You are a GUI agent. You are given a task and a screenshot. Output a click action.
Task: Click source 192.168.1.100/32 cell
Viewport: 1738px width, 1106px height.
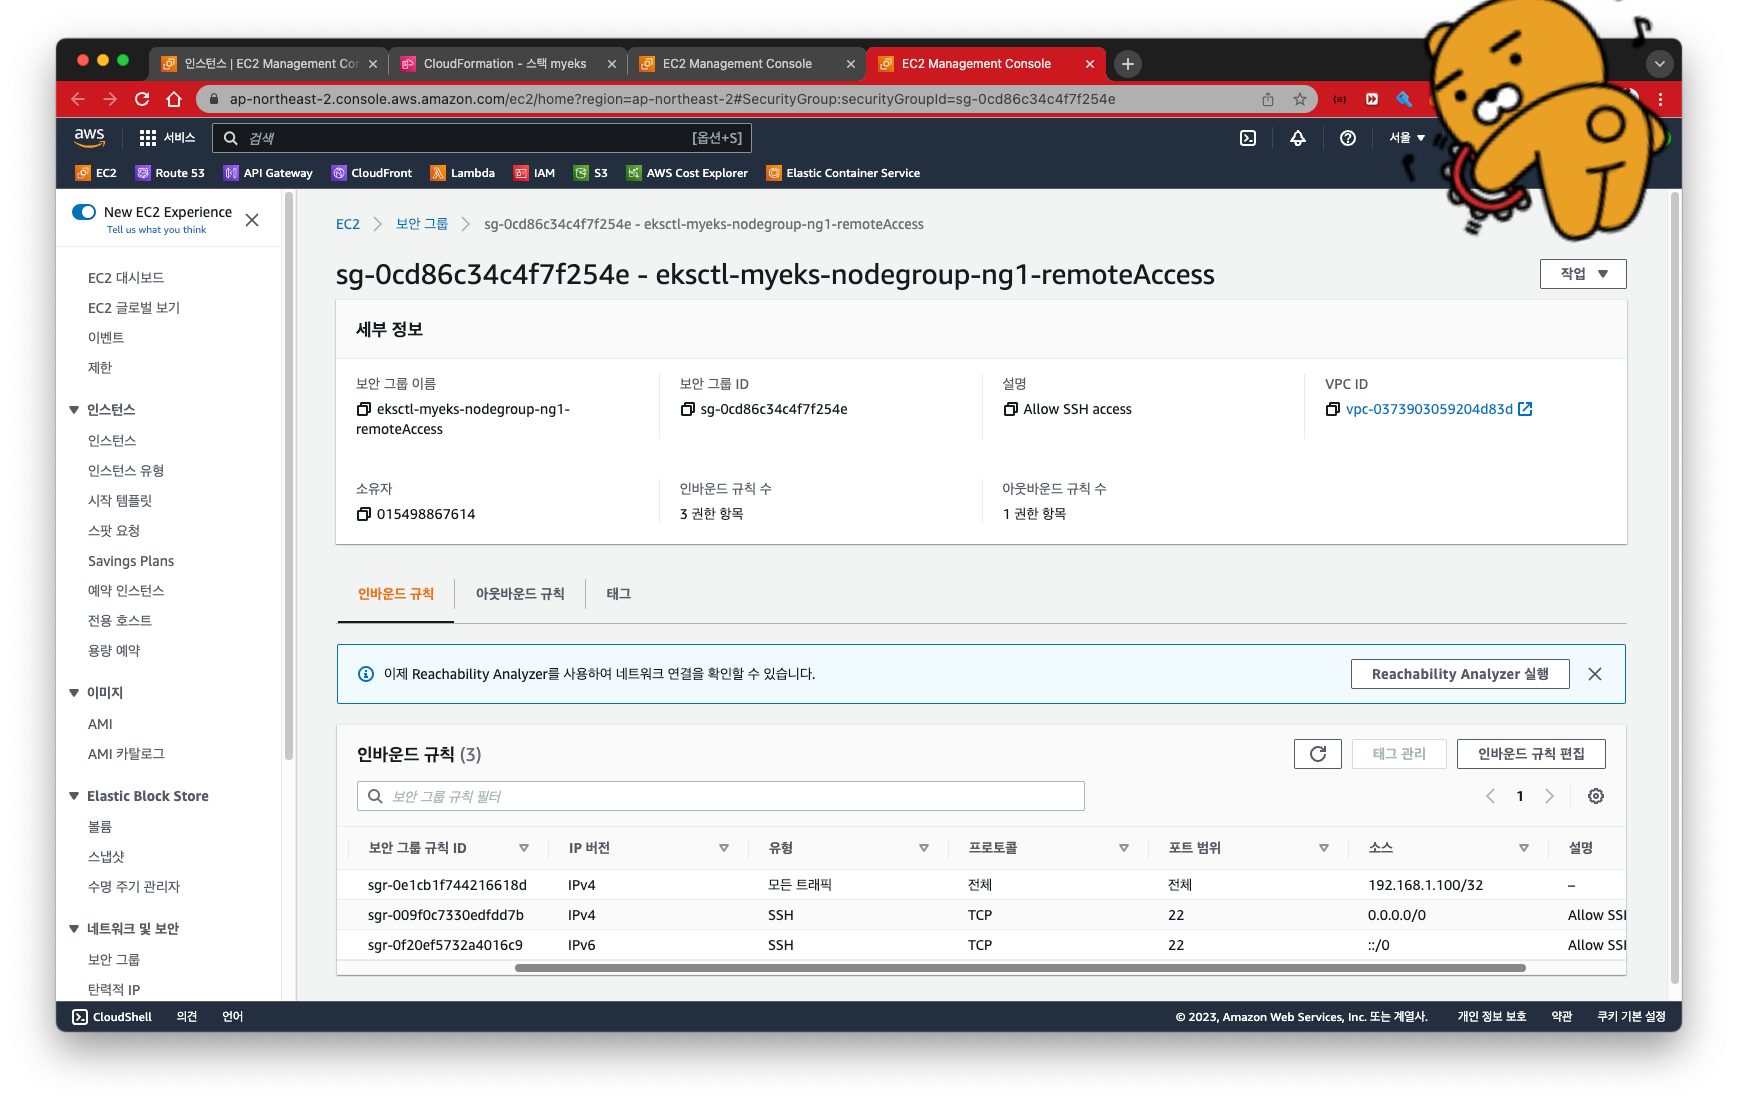pyautogui.click(x=1426, y=885)
